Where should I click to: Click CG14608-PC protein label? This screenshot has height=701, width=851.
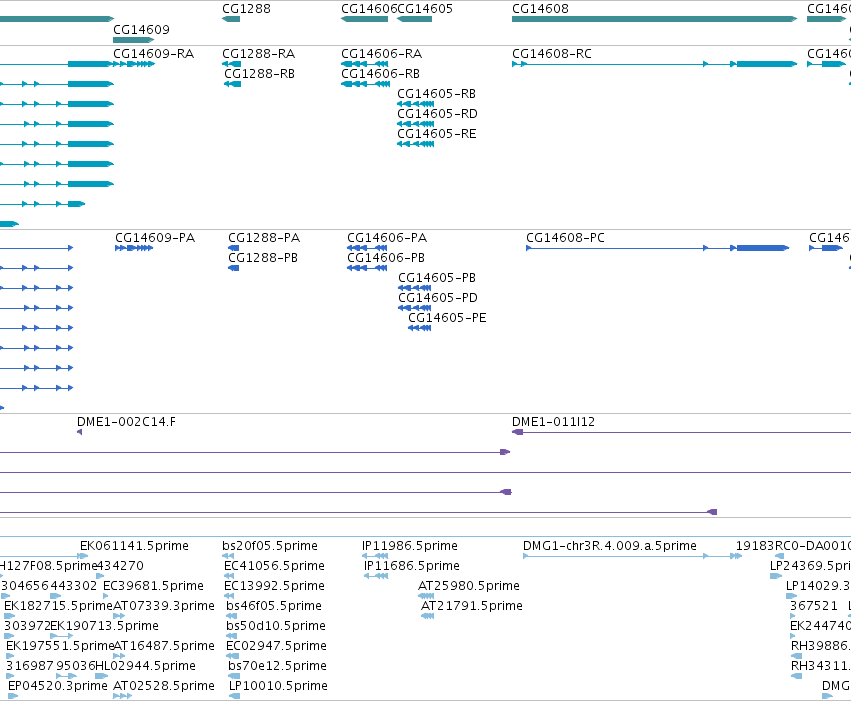(566, 238)
